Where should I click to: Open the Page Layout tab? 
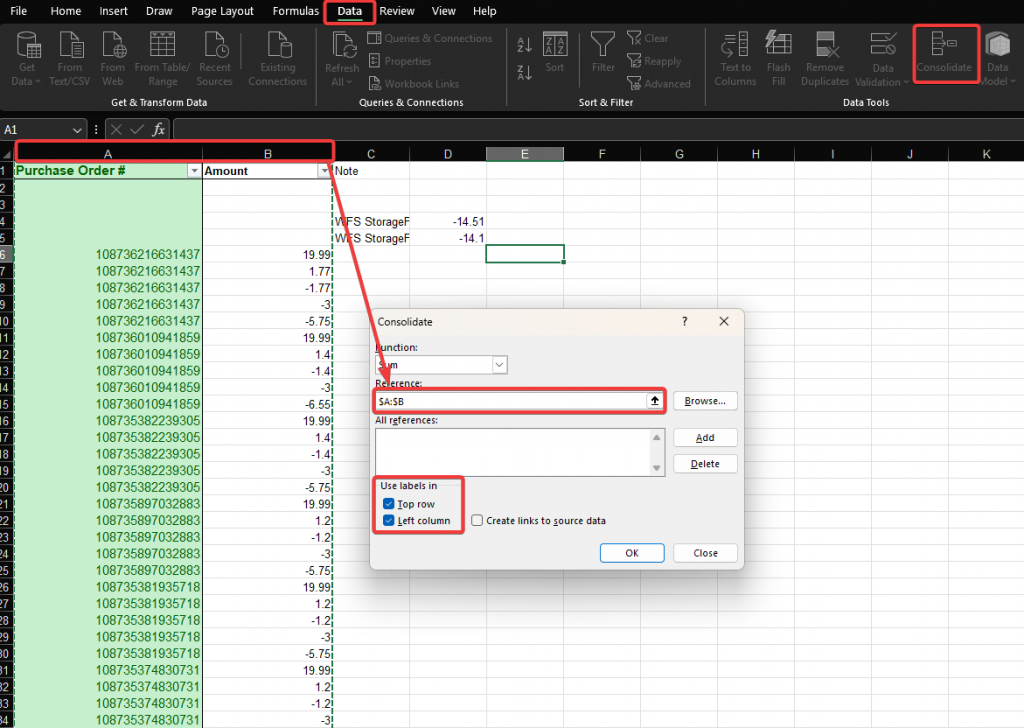coord(222,11)
